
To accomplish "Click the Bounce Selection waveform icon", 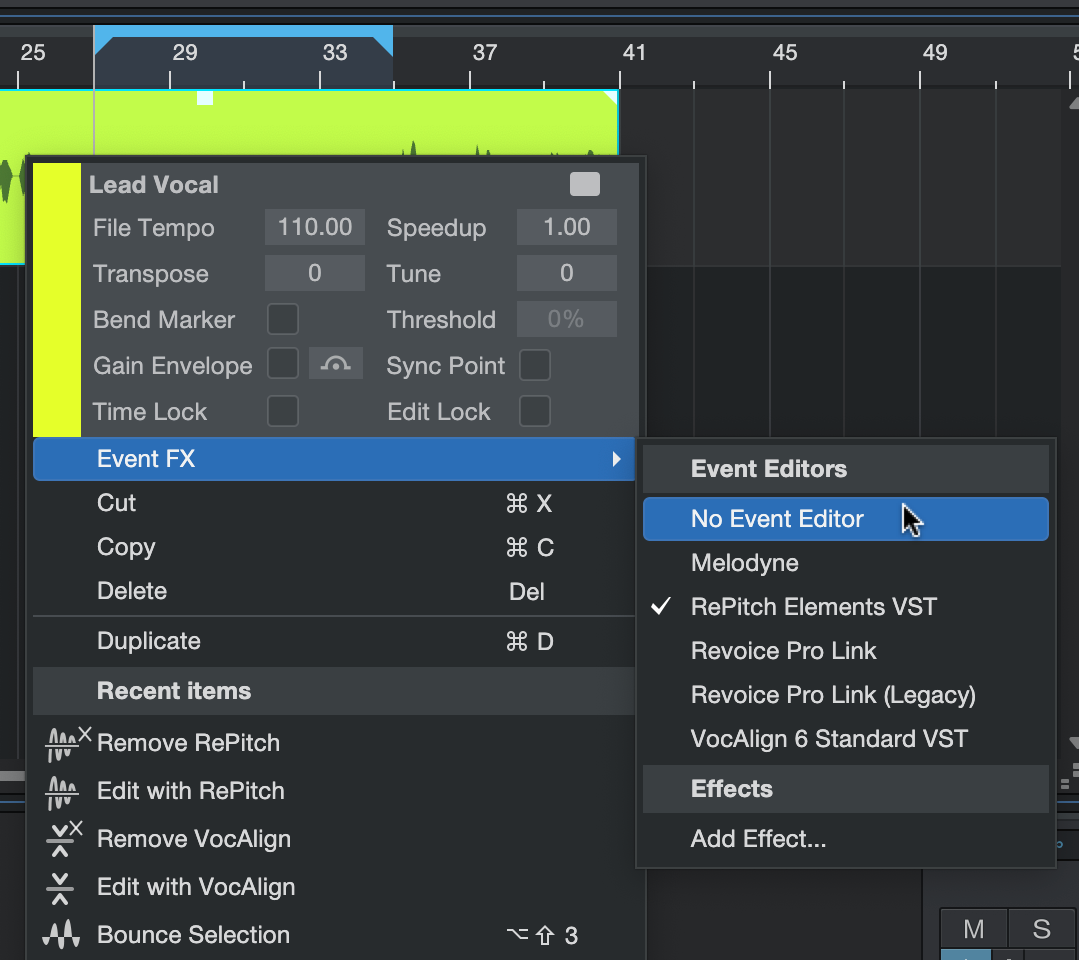I will pos(62,935).
